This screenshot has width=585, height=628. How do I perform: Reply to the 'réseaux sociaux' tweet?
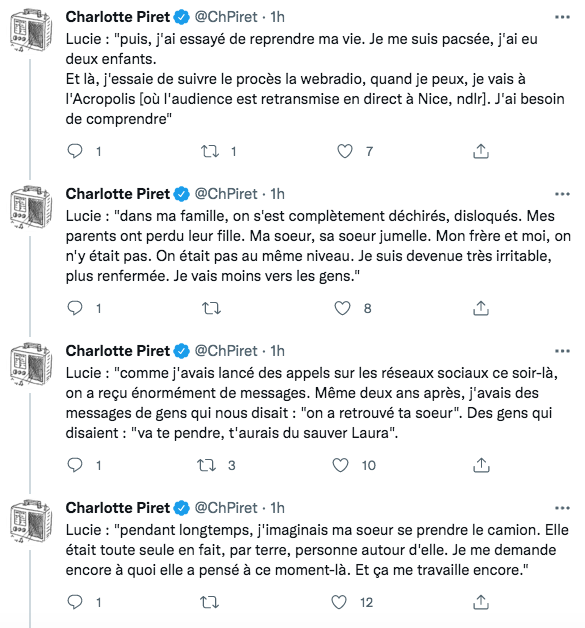pos(75,465)
